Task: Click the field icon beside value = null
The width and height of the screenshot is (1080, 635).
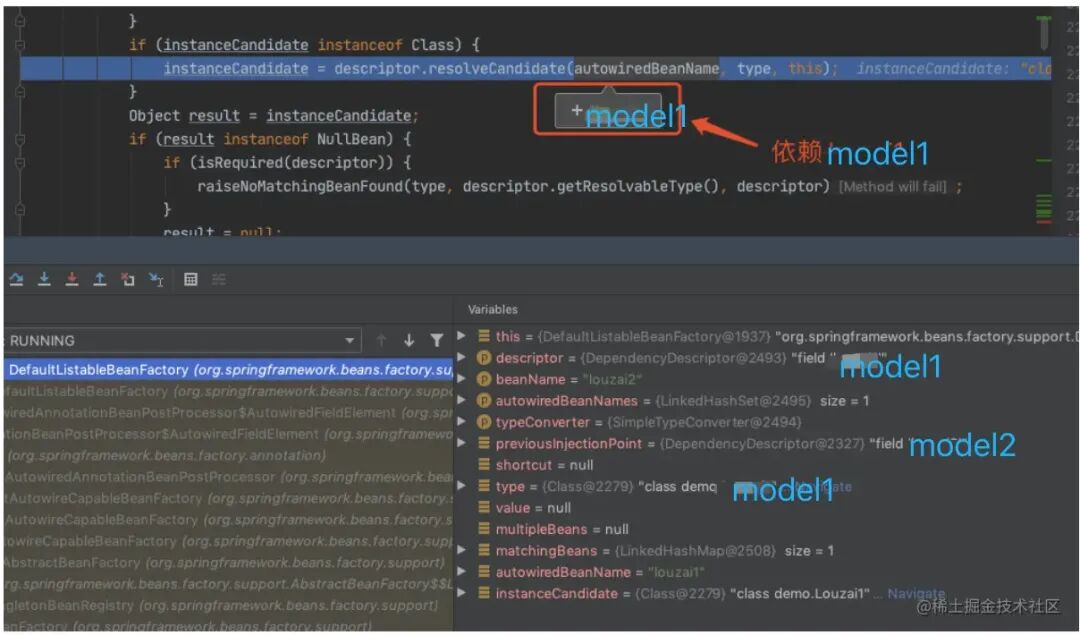Action: (x=484, y=508)
